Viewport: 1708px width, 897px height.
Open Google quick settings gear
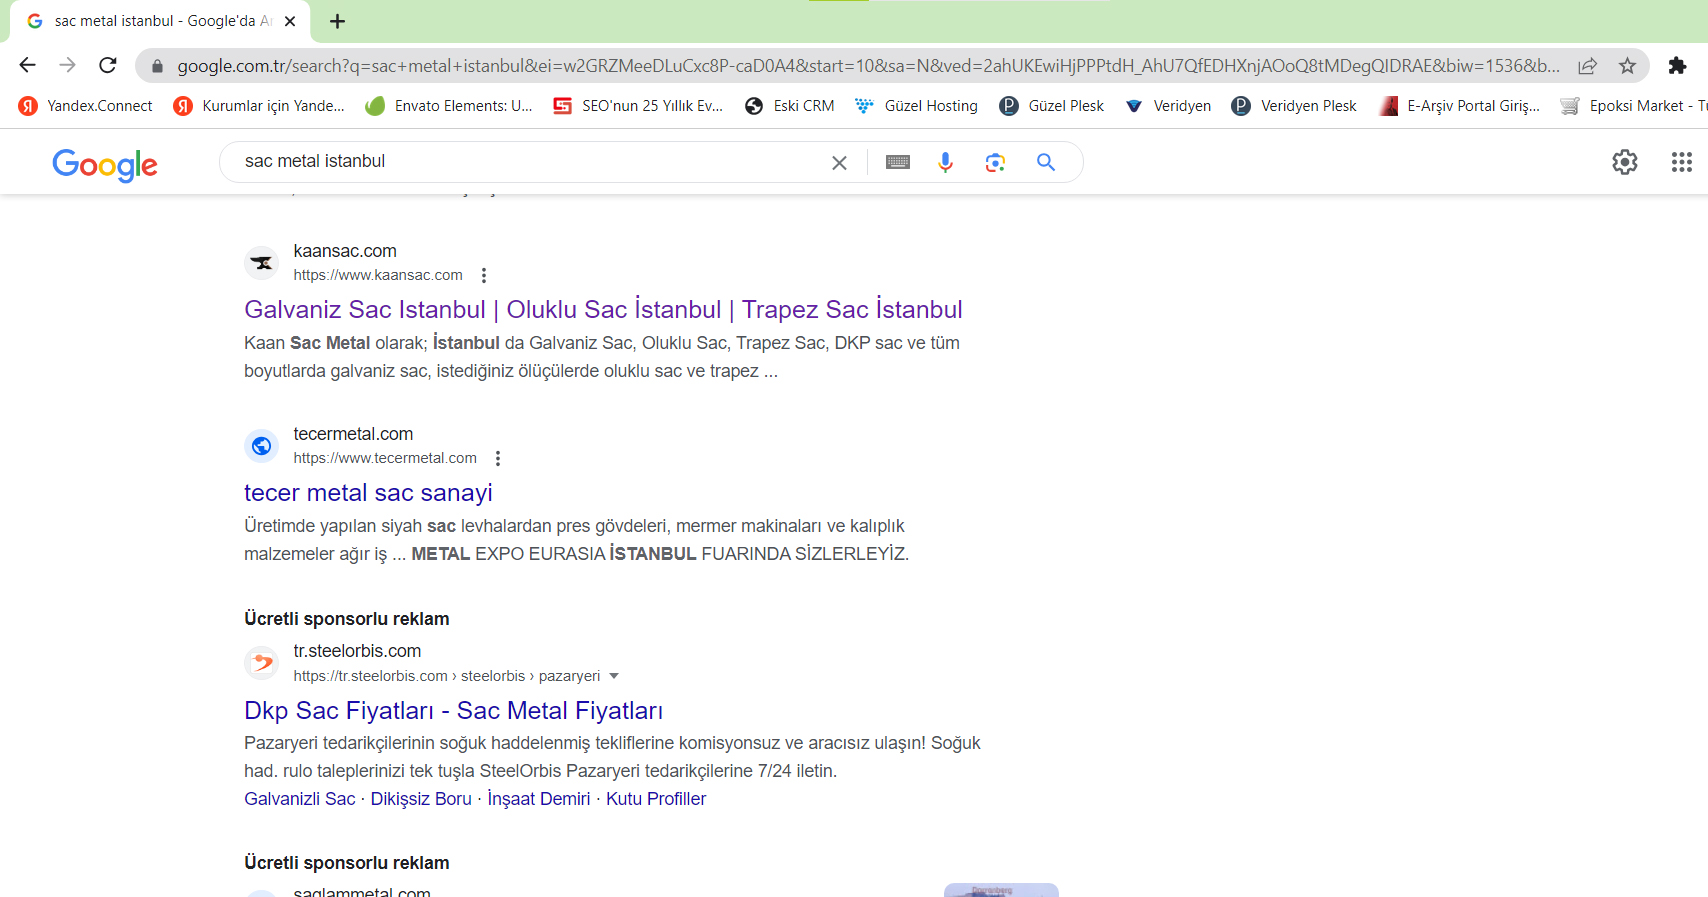1625,162
